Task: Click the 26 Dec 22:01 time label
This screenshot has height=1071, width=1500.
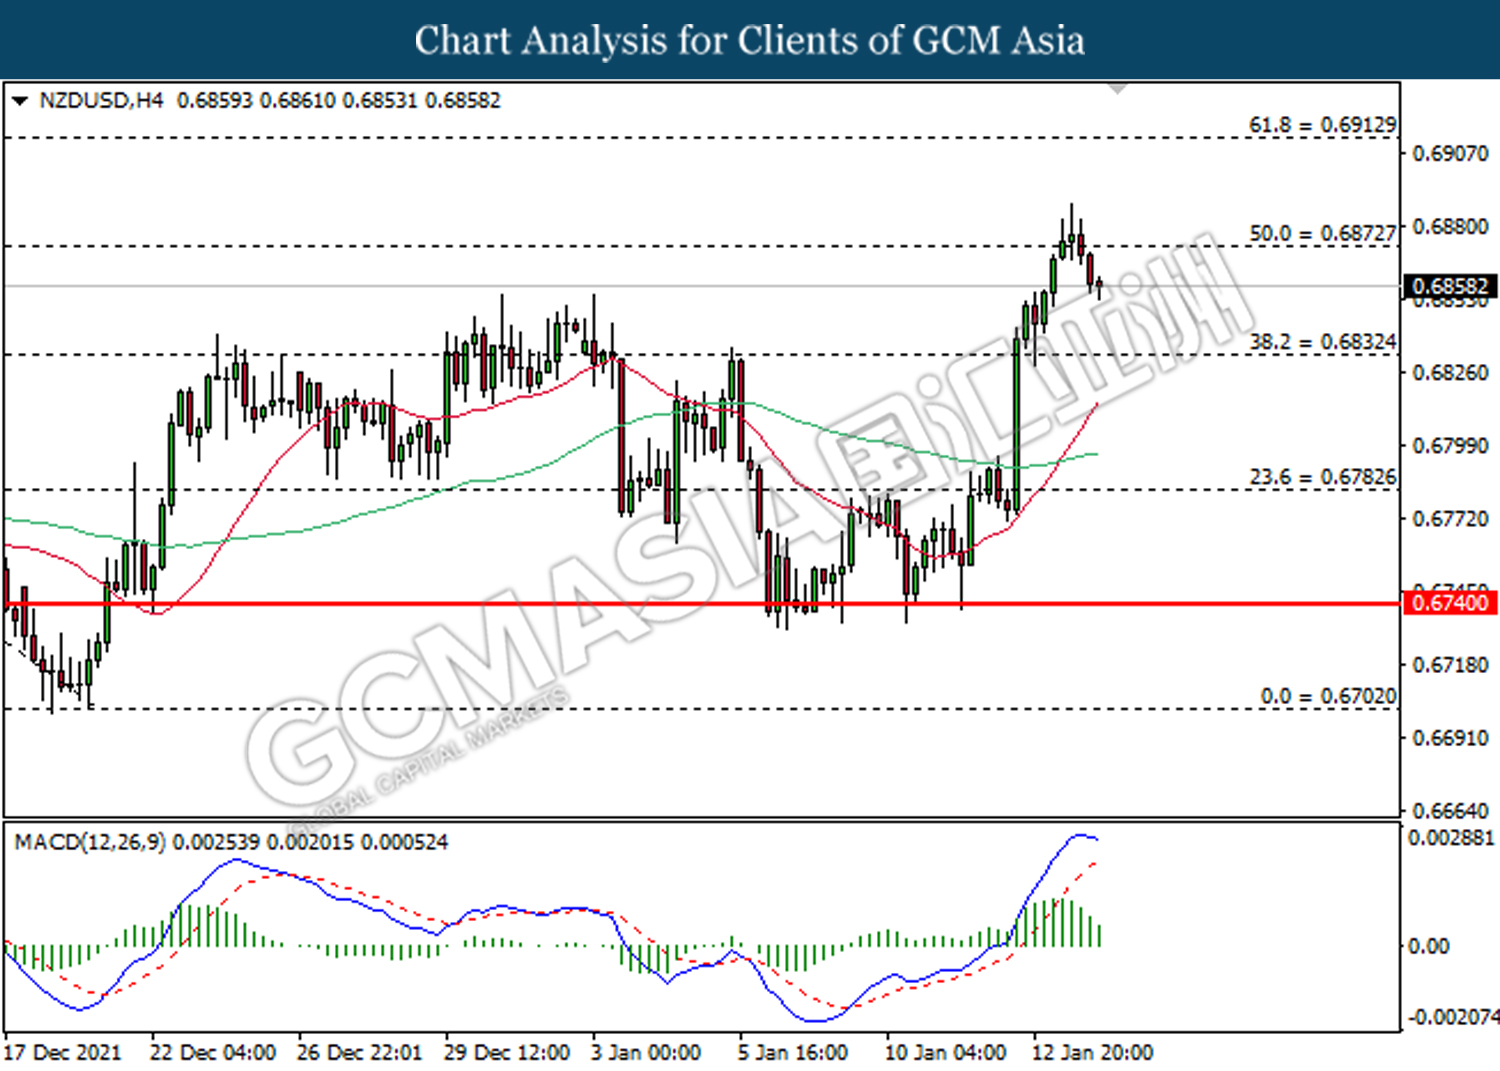Action: (x=360, y=1053)
